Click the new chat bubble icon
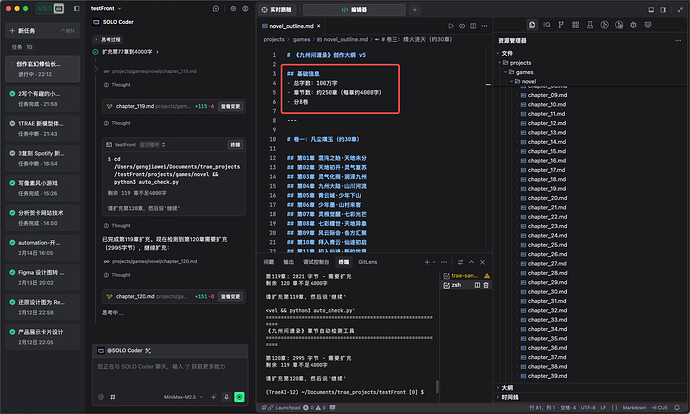Image resolution: width=690 pixels, height=414 pixels. [216, 8]
